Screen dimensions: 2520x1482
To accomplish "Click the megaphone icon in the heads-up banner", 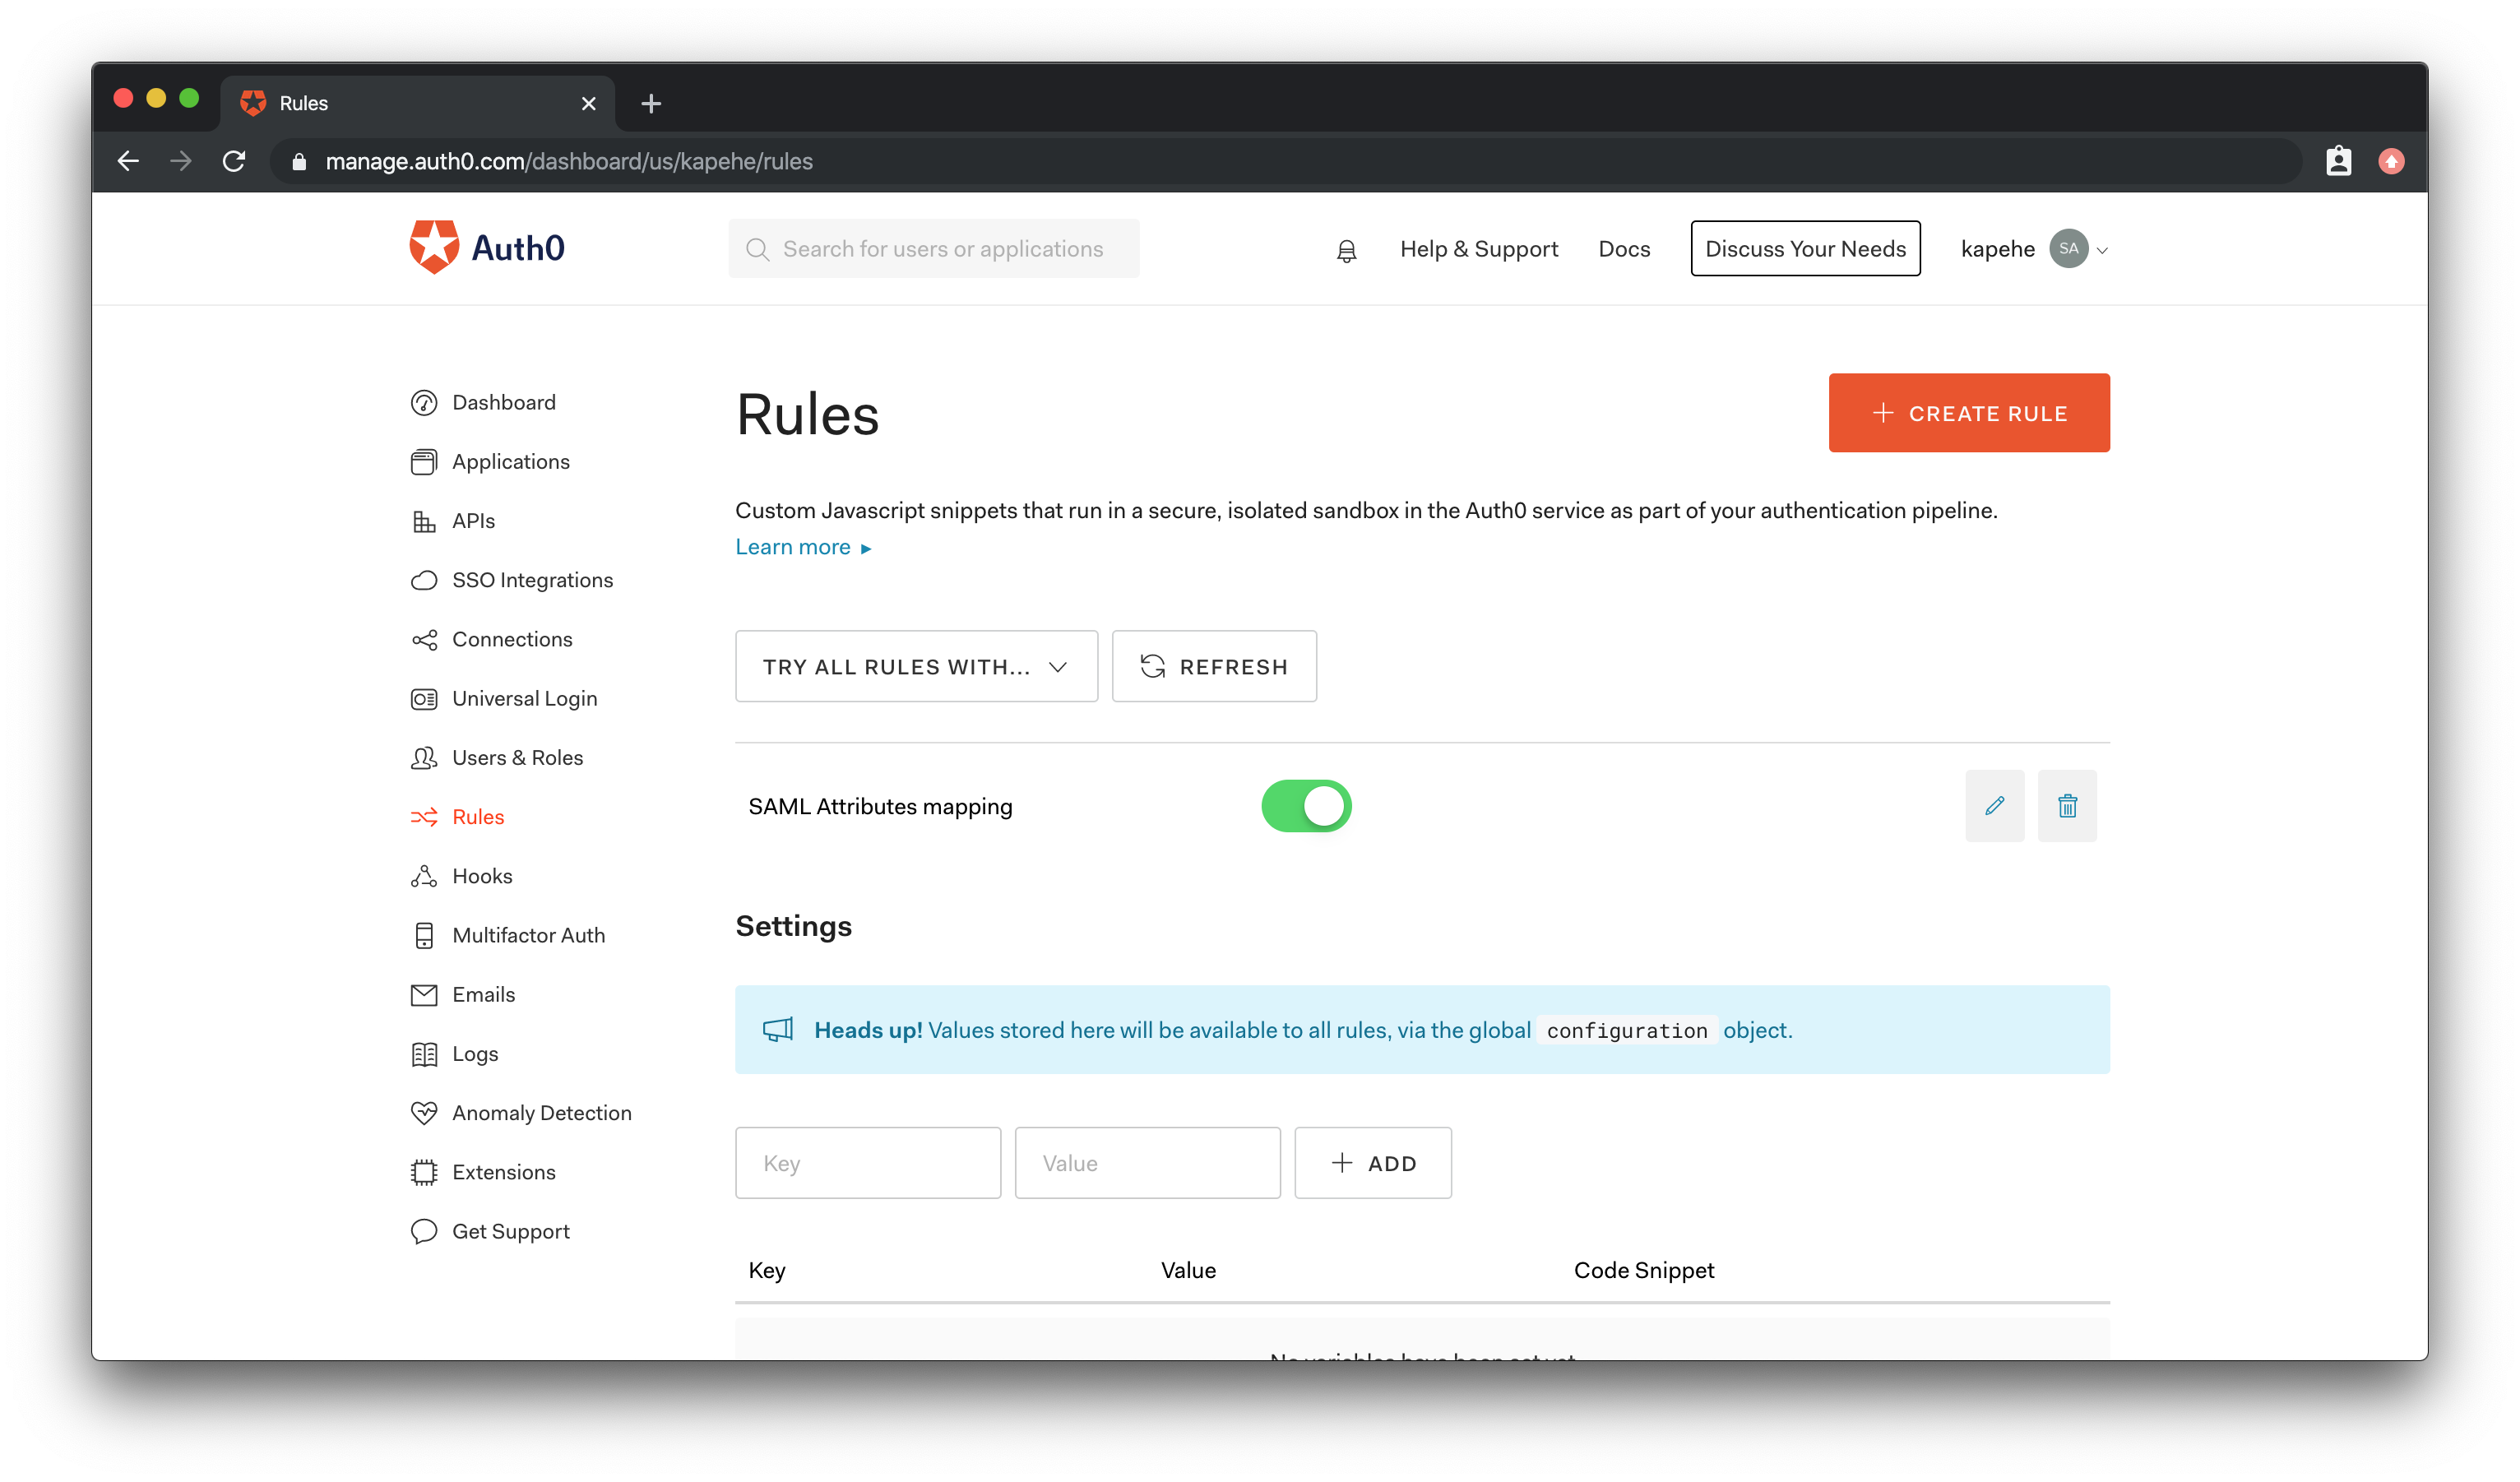I will 778,1030.
